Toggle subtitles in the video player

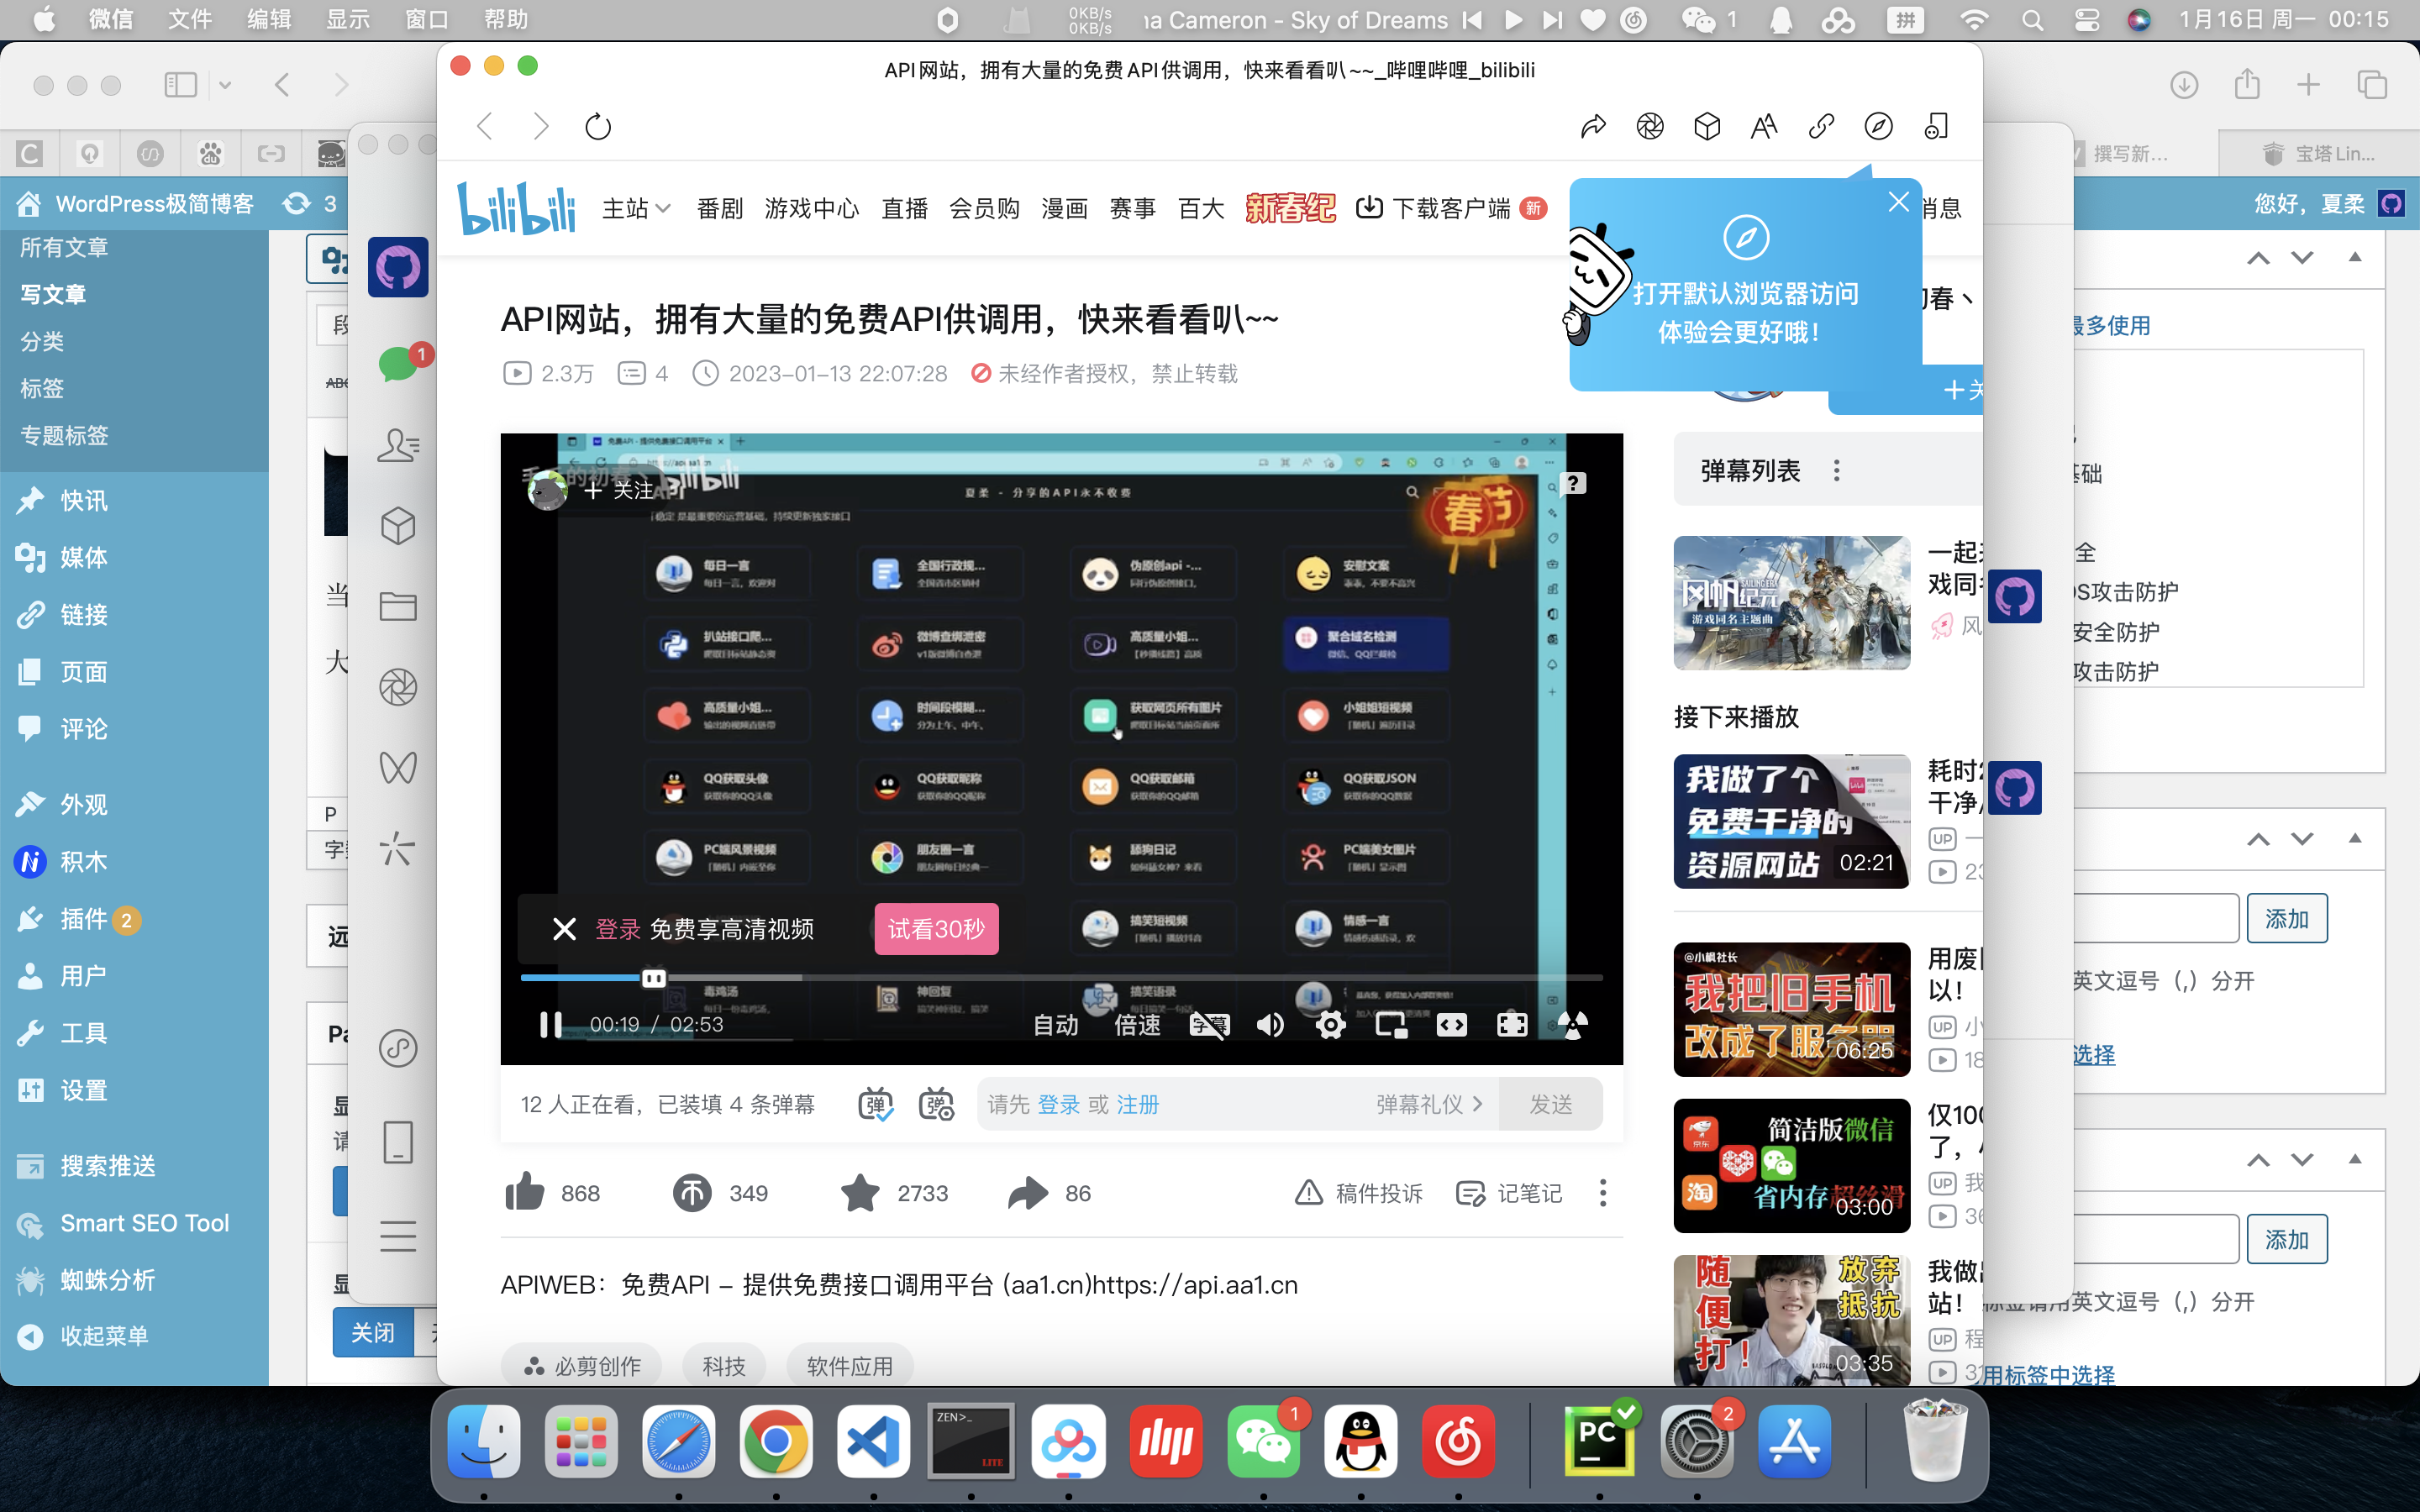(1209, 1025)
